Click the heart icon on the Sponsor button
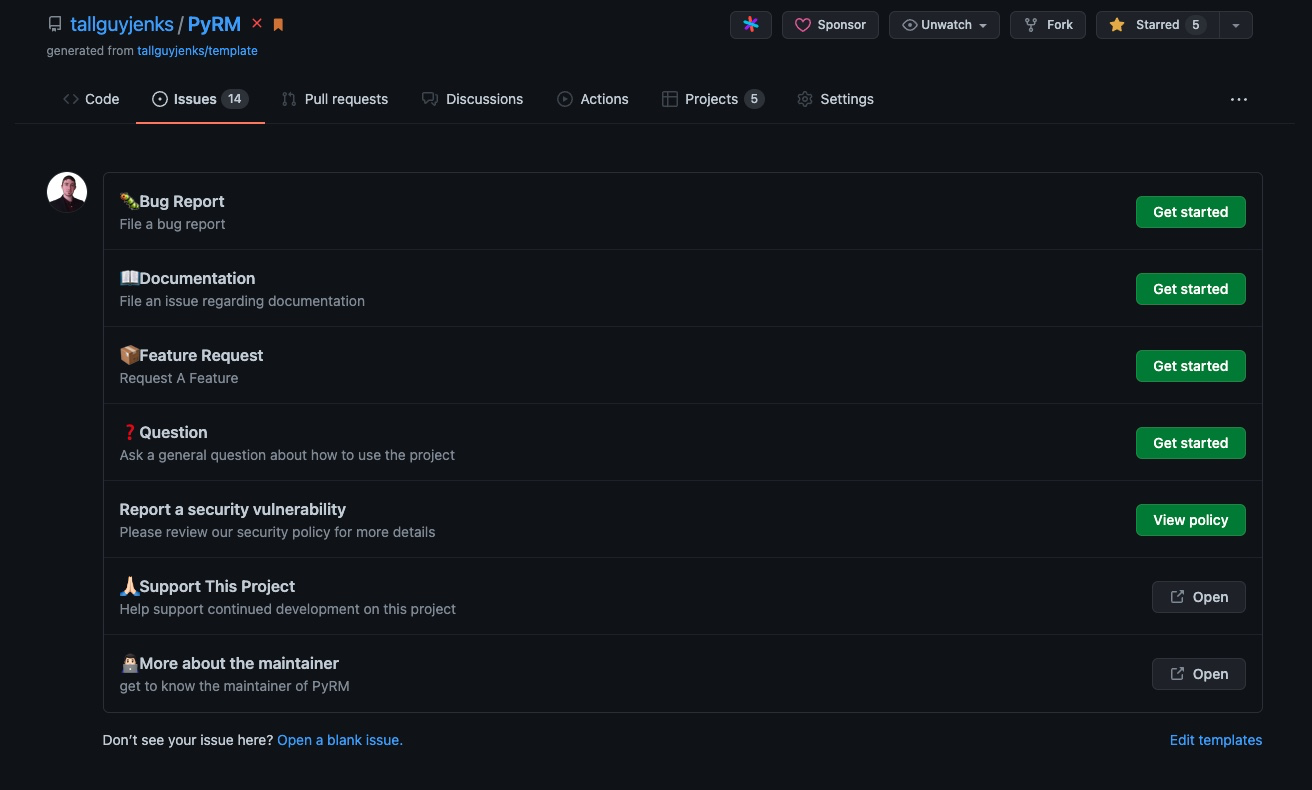Image resolution: width=1312 pixels, height=790 pixels. point(803,24)
